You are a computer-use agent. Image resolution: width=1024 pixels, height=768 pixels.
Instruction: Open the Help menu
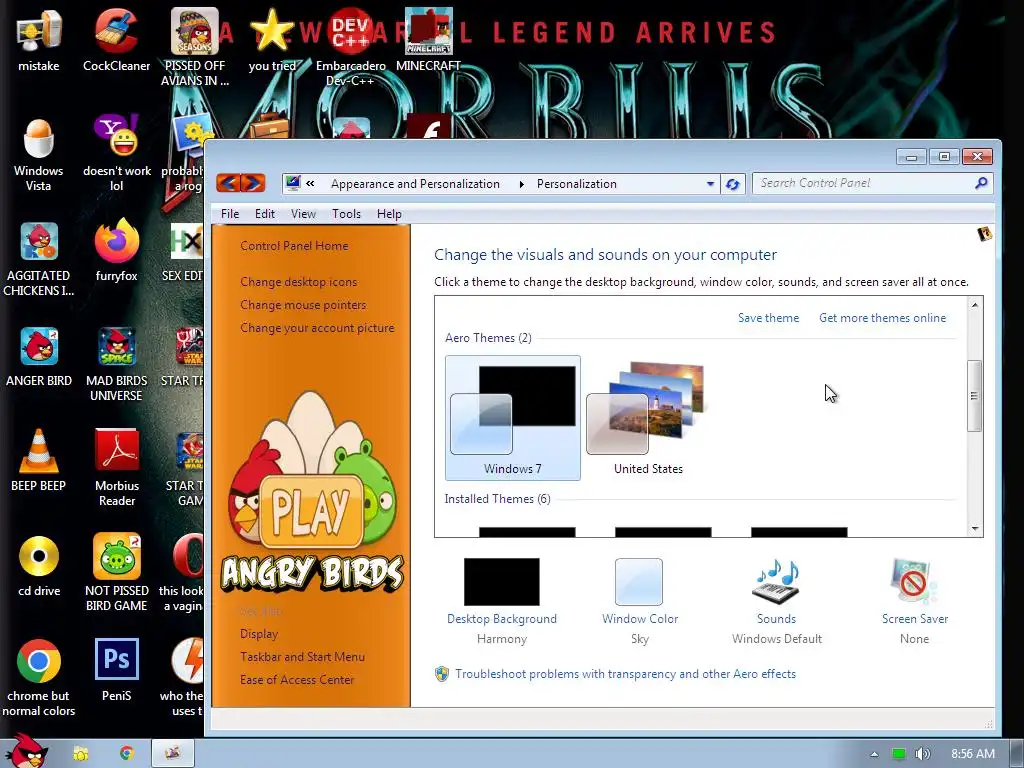coord(389,214)
